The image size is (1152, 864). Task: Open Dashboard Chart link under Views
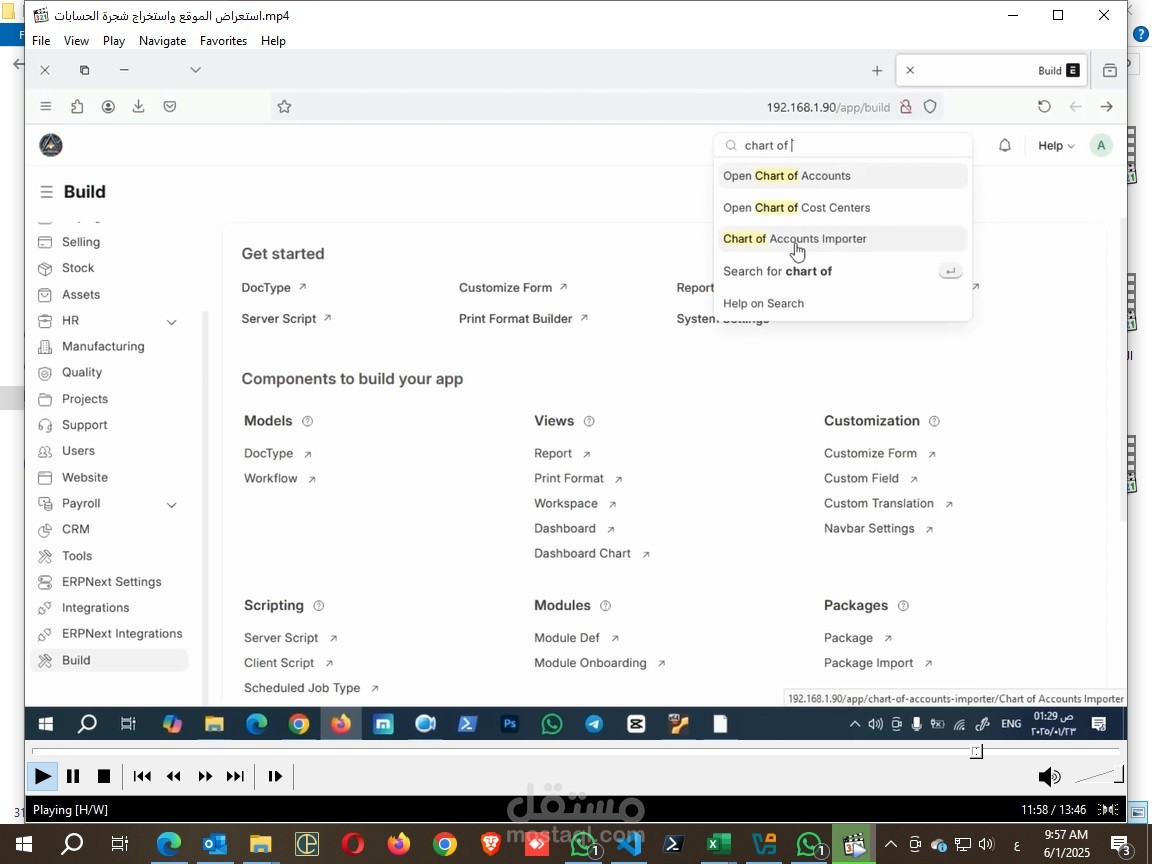pyautogui.click(x=592, y=553)
